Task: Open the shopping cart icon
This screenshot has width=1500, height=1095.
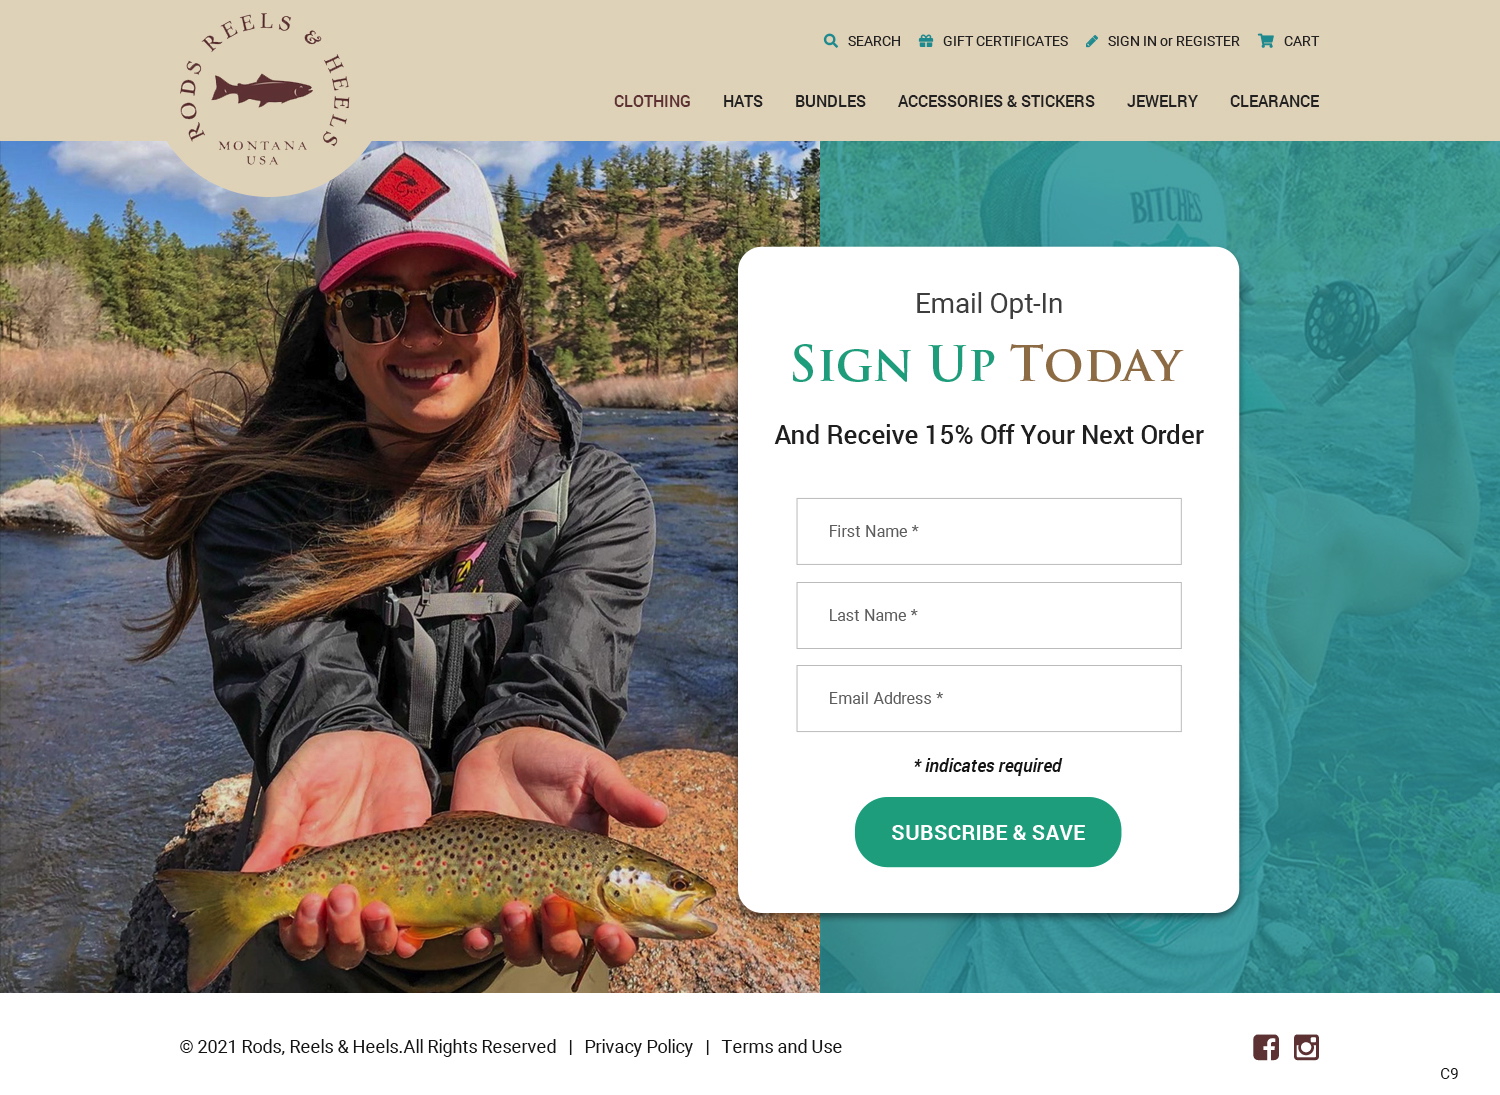Action: pos(1266,41)
